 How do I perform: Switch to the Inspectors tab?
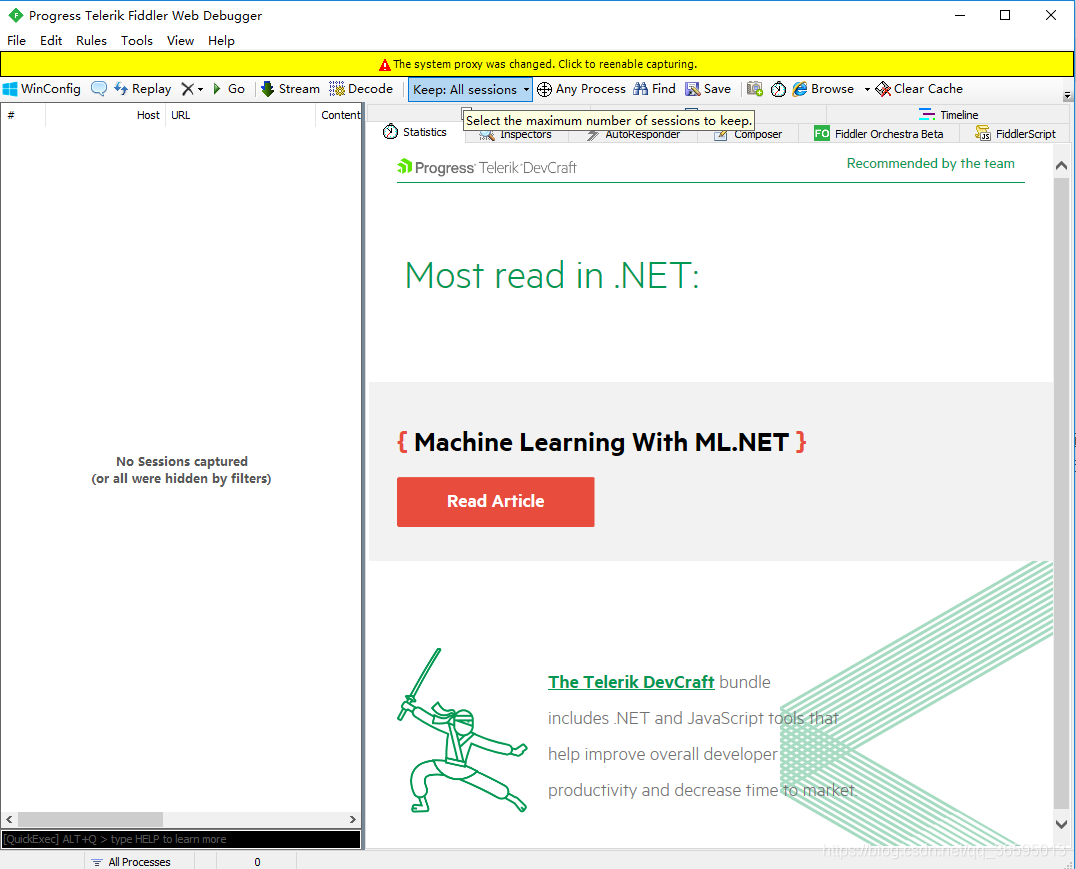[517, 134]
